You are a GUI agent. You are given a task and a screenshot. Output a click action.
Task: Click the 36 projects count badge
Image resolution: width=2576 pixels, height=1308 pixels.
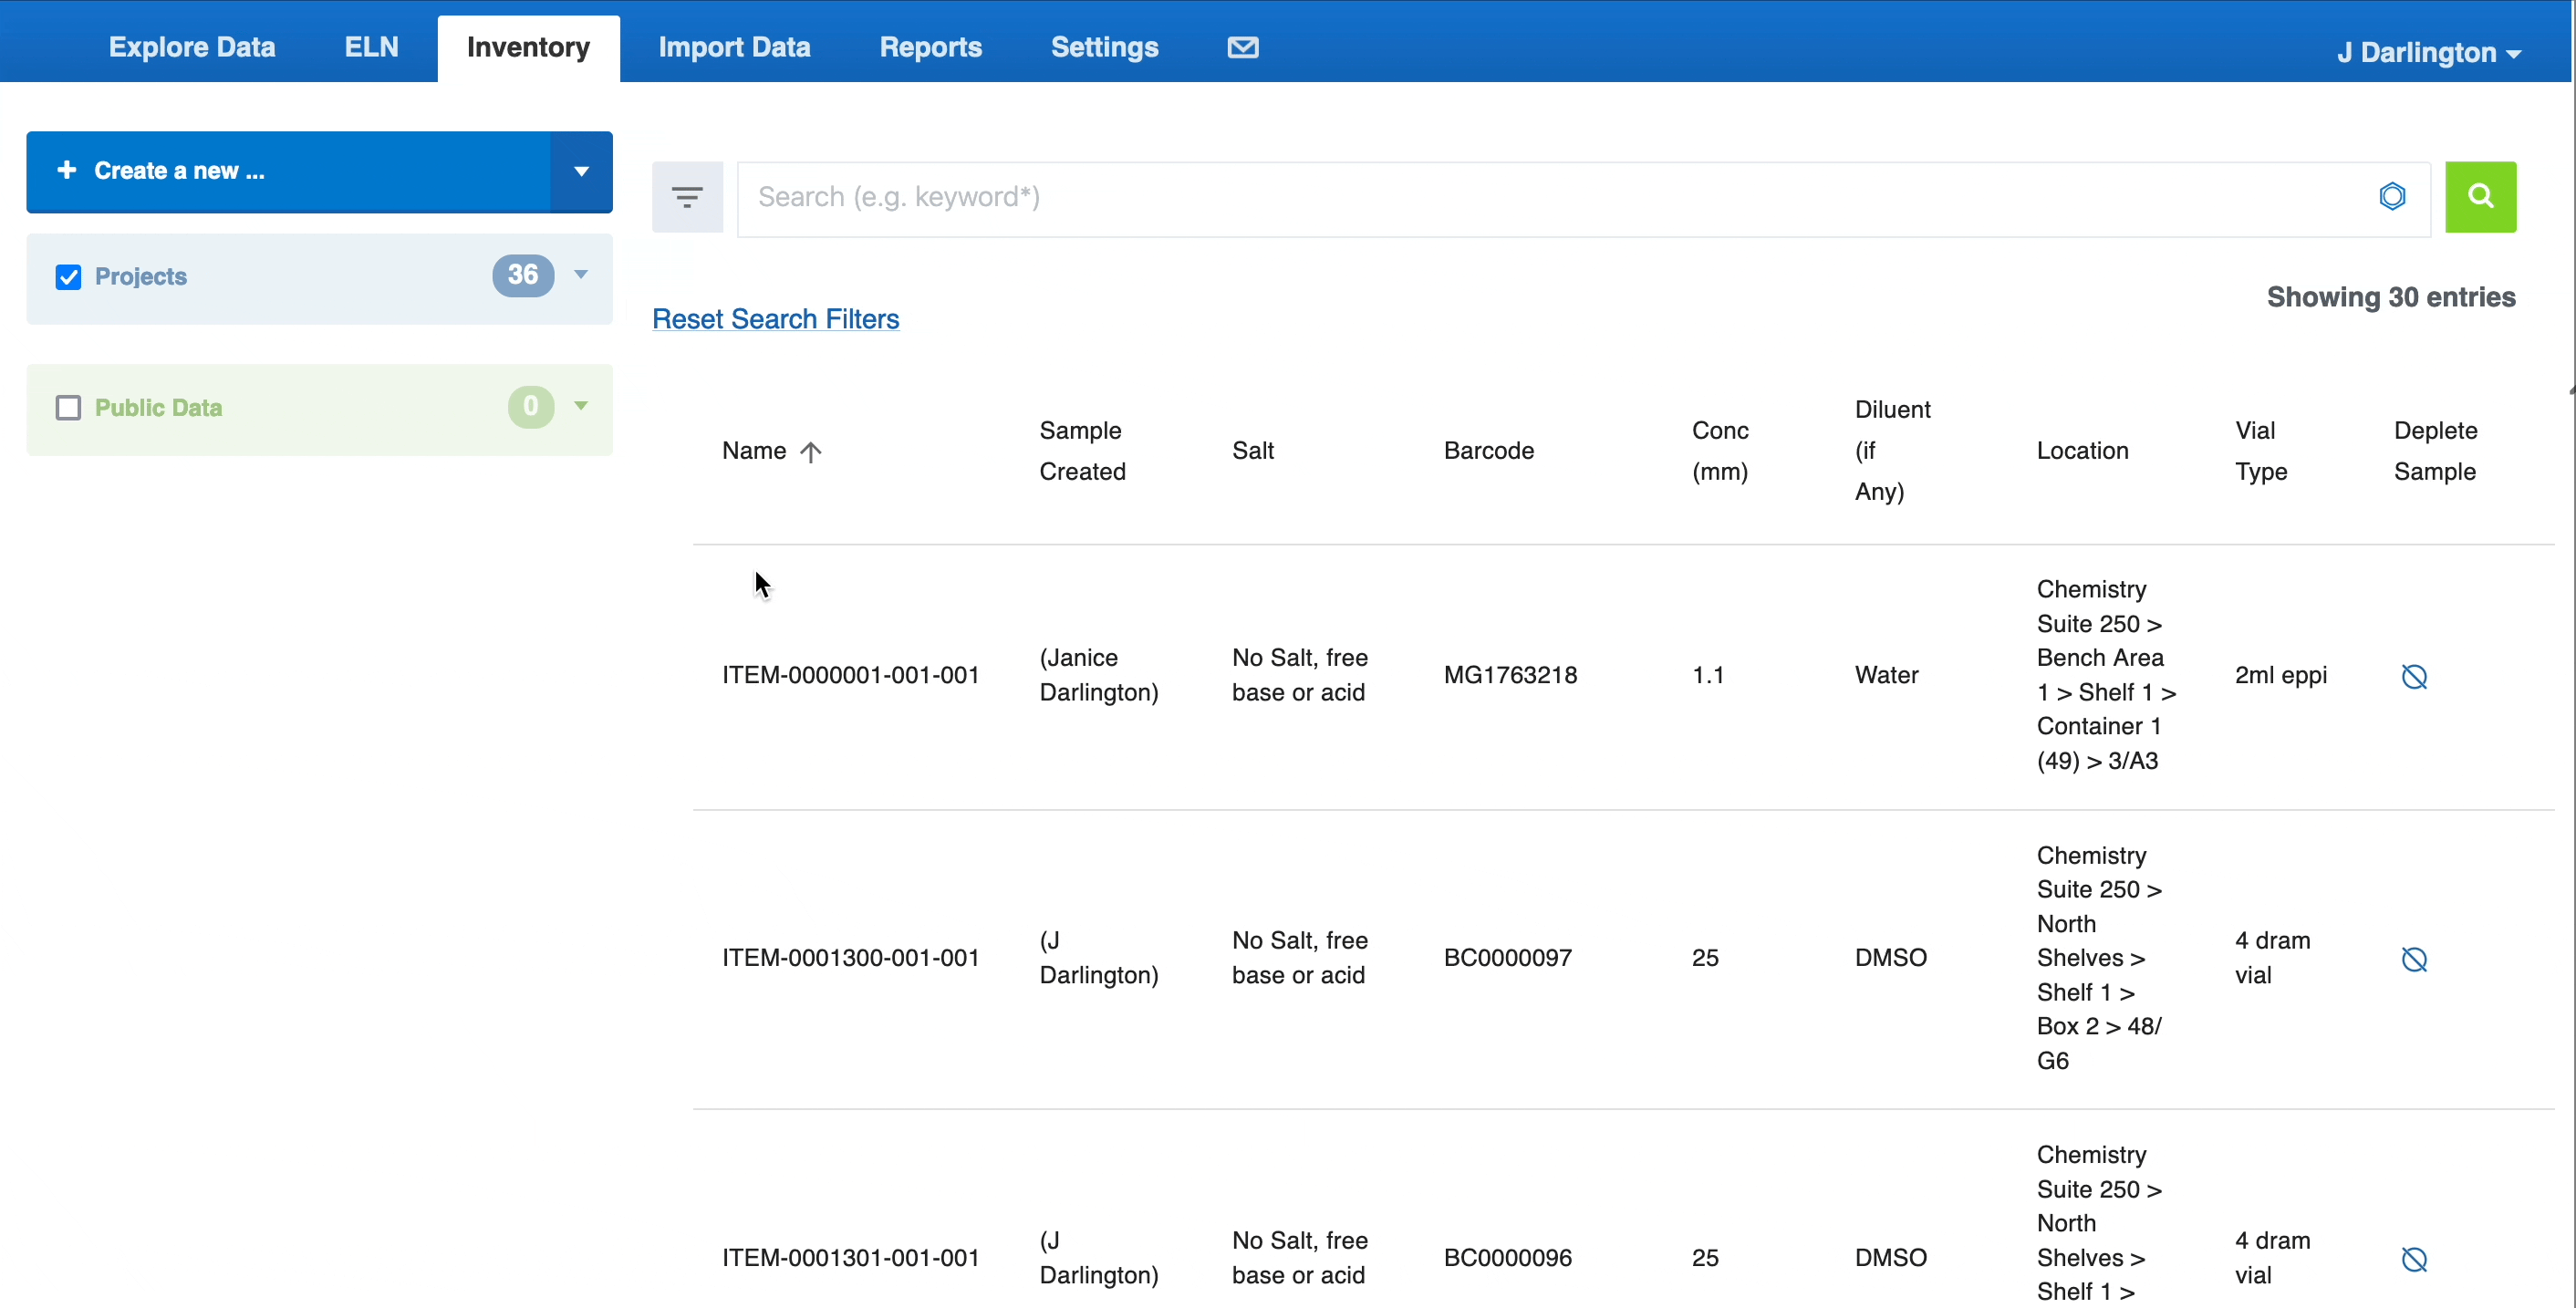click(523, 275)
